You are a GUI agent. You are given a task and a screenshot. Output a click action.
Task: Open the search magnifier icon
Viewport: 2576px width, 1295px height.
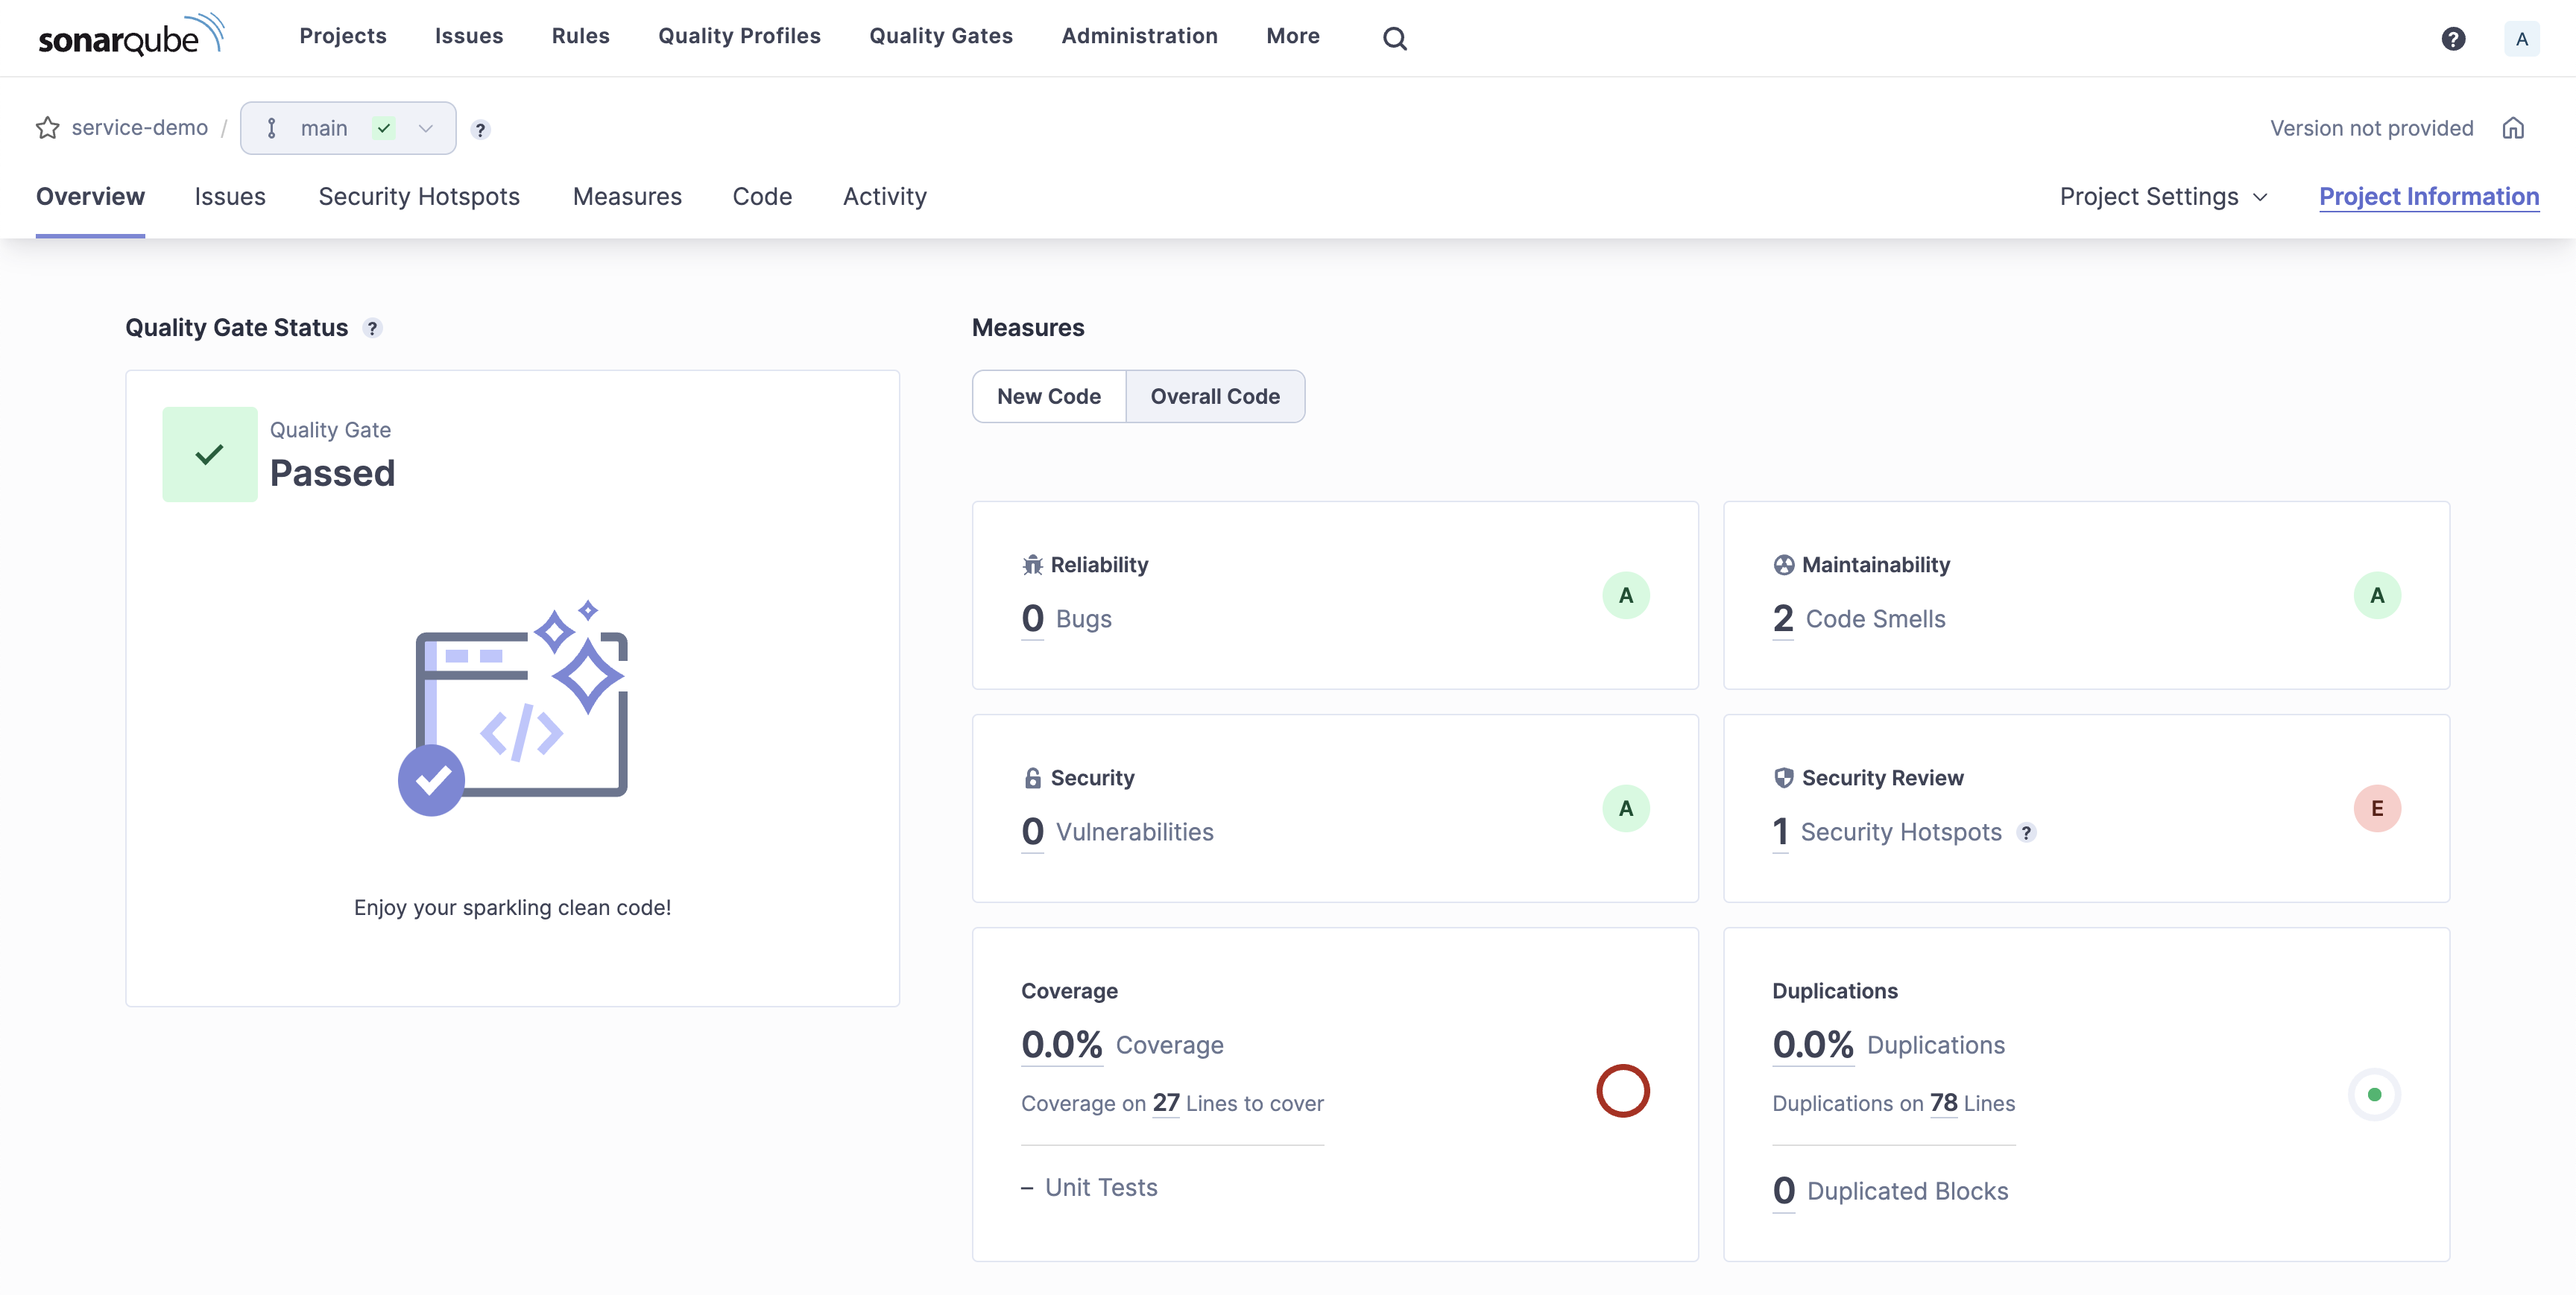click(1394, 38)
